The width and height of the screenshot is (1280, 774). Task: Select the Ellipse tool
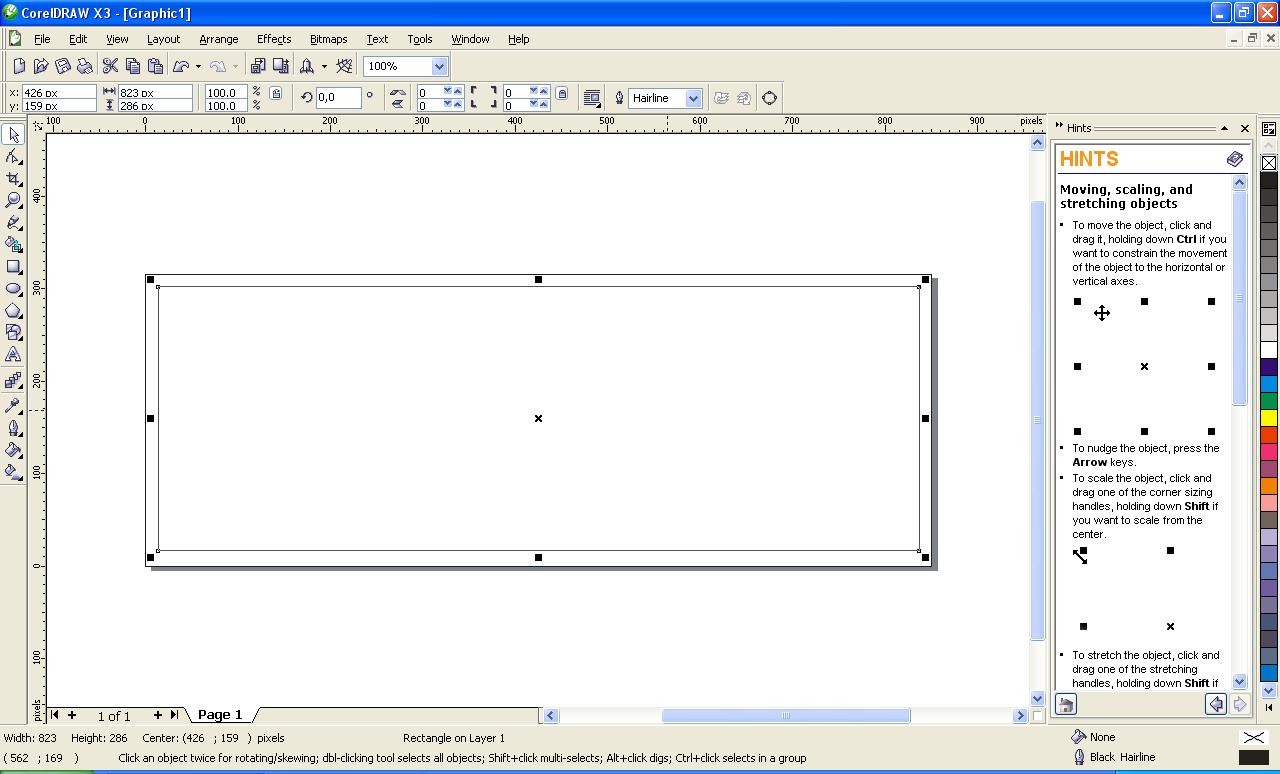point(14,288)
